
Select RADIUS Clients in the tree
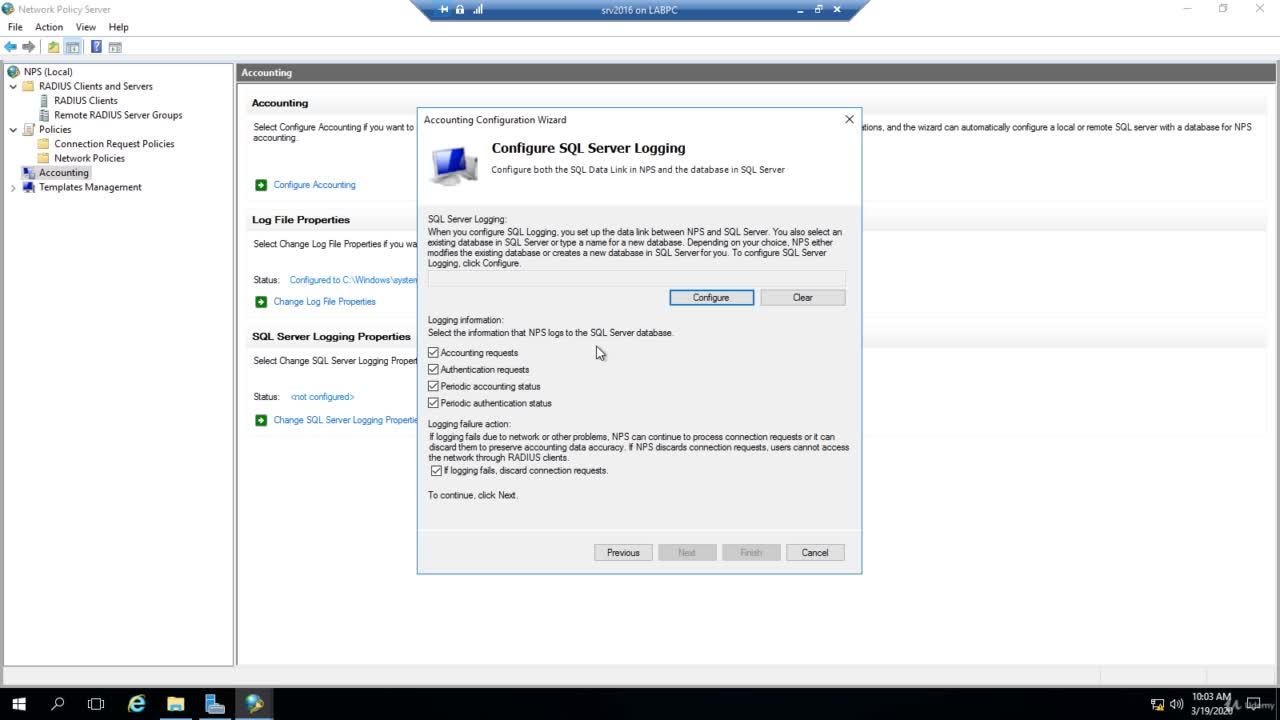86,101
